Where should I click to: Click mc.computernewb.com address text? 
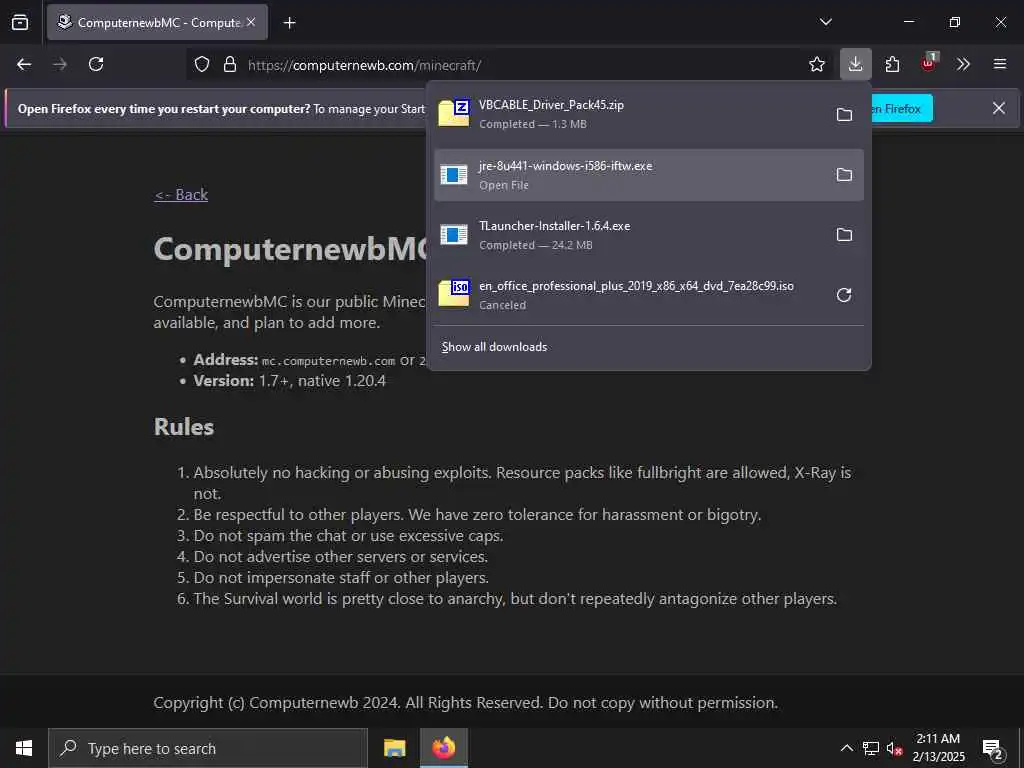pos(328,360)
